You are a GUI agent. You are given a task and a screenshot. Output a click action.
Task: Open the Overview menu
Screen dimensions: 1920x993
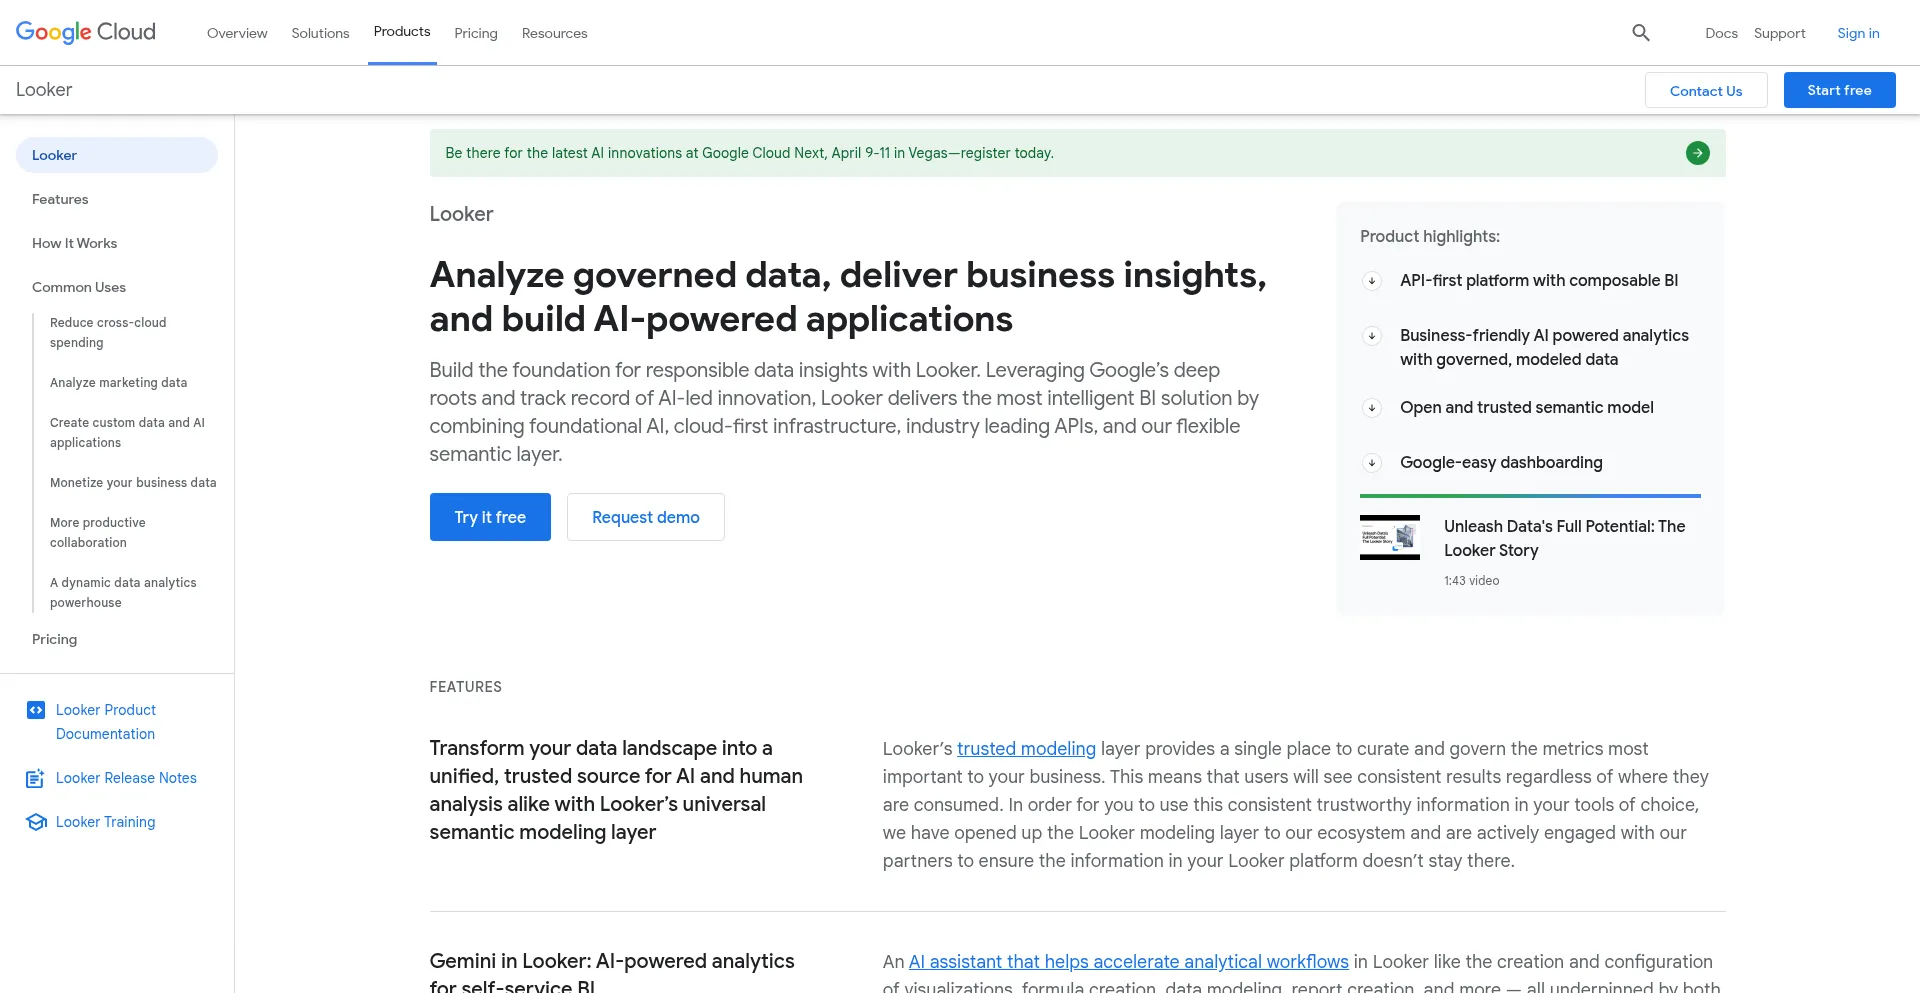(x=237, y=33)
